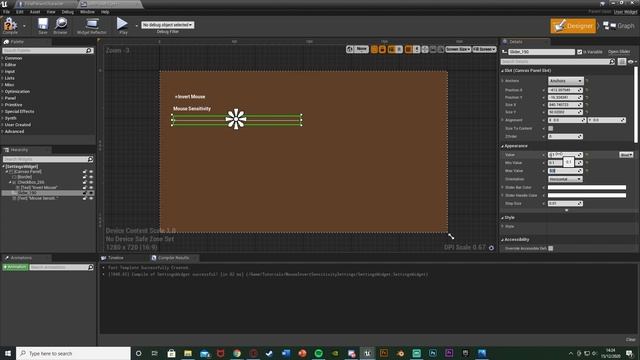Click the add Animation button
The height and width of the screenshot is (360, 640).
15,267
